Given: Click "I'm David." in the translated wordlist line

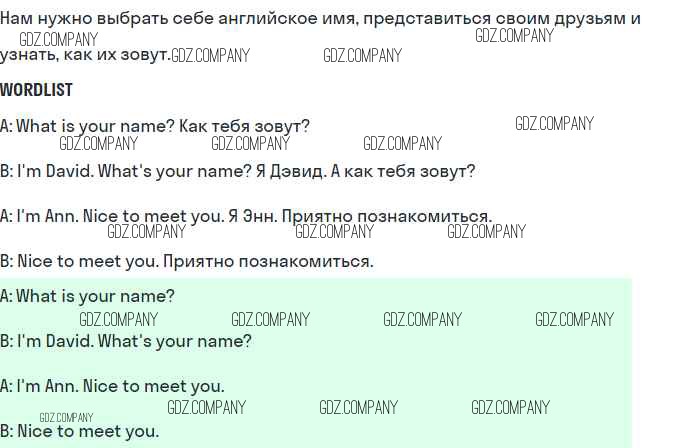Looking at the screenshot, I should [x=56, y=171].
